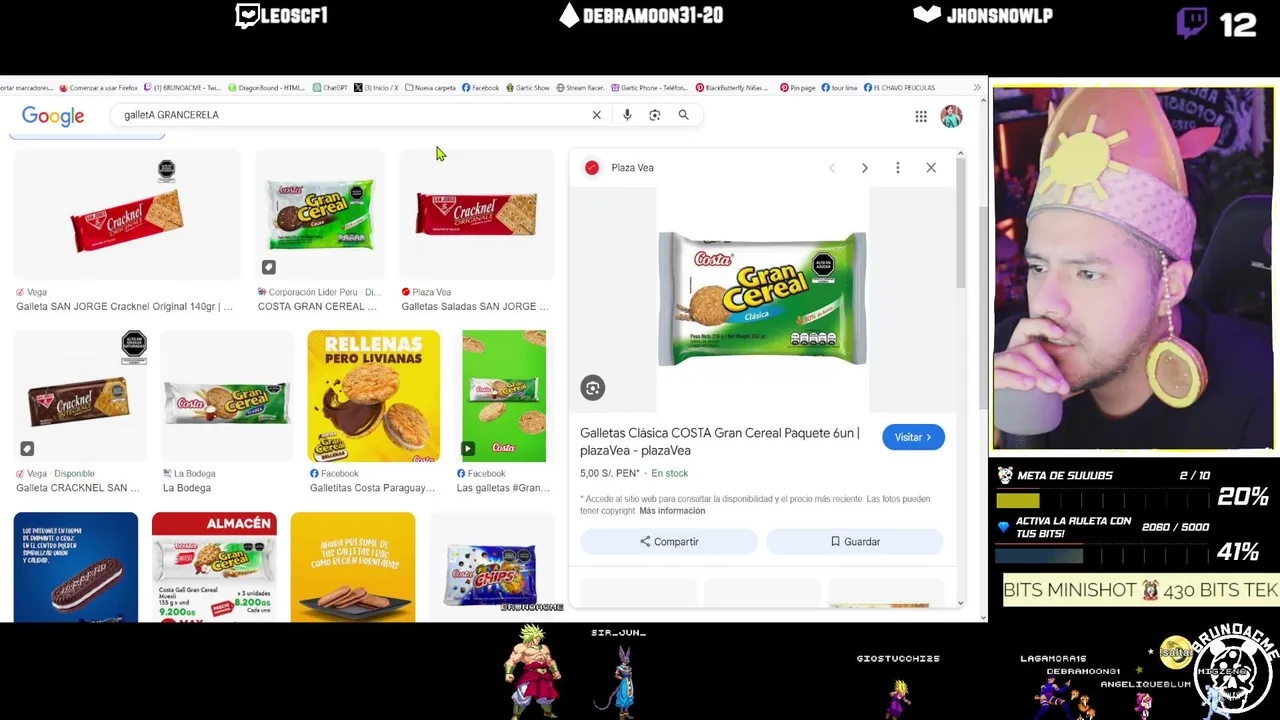Screen dimensions: 1280x720
Task: Open the Gartic Phone bookmark
Action: tap(649, 88)
